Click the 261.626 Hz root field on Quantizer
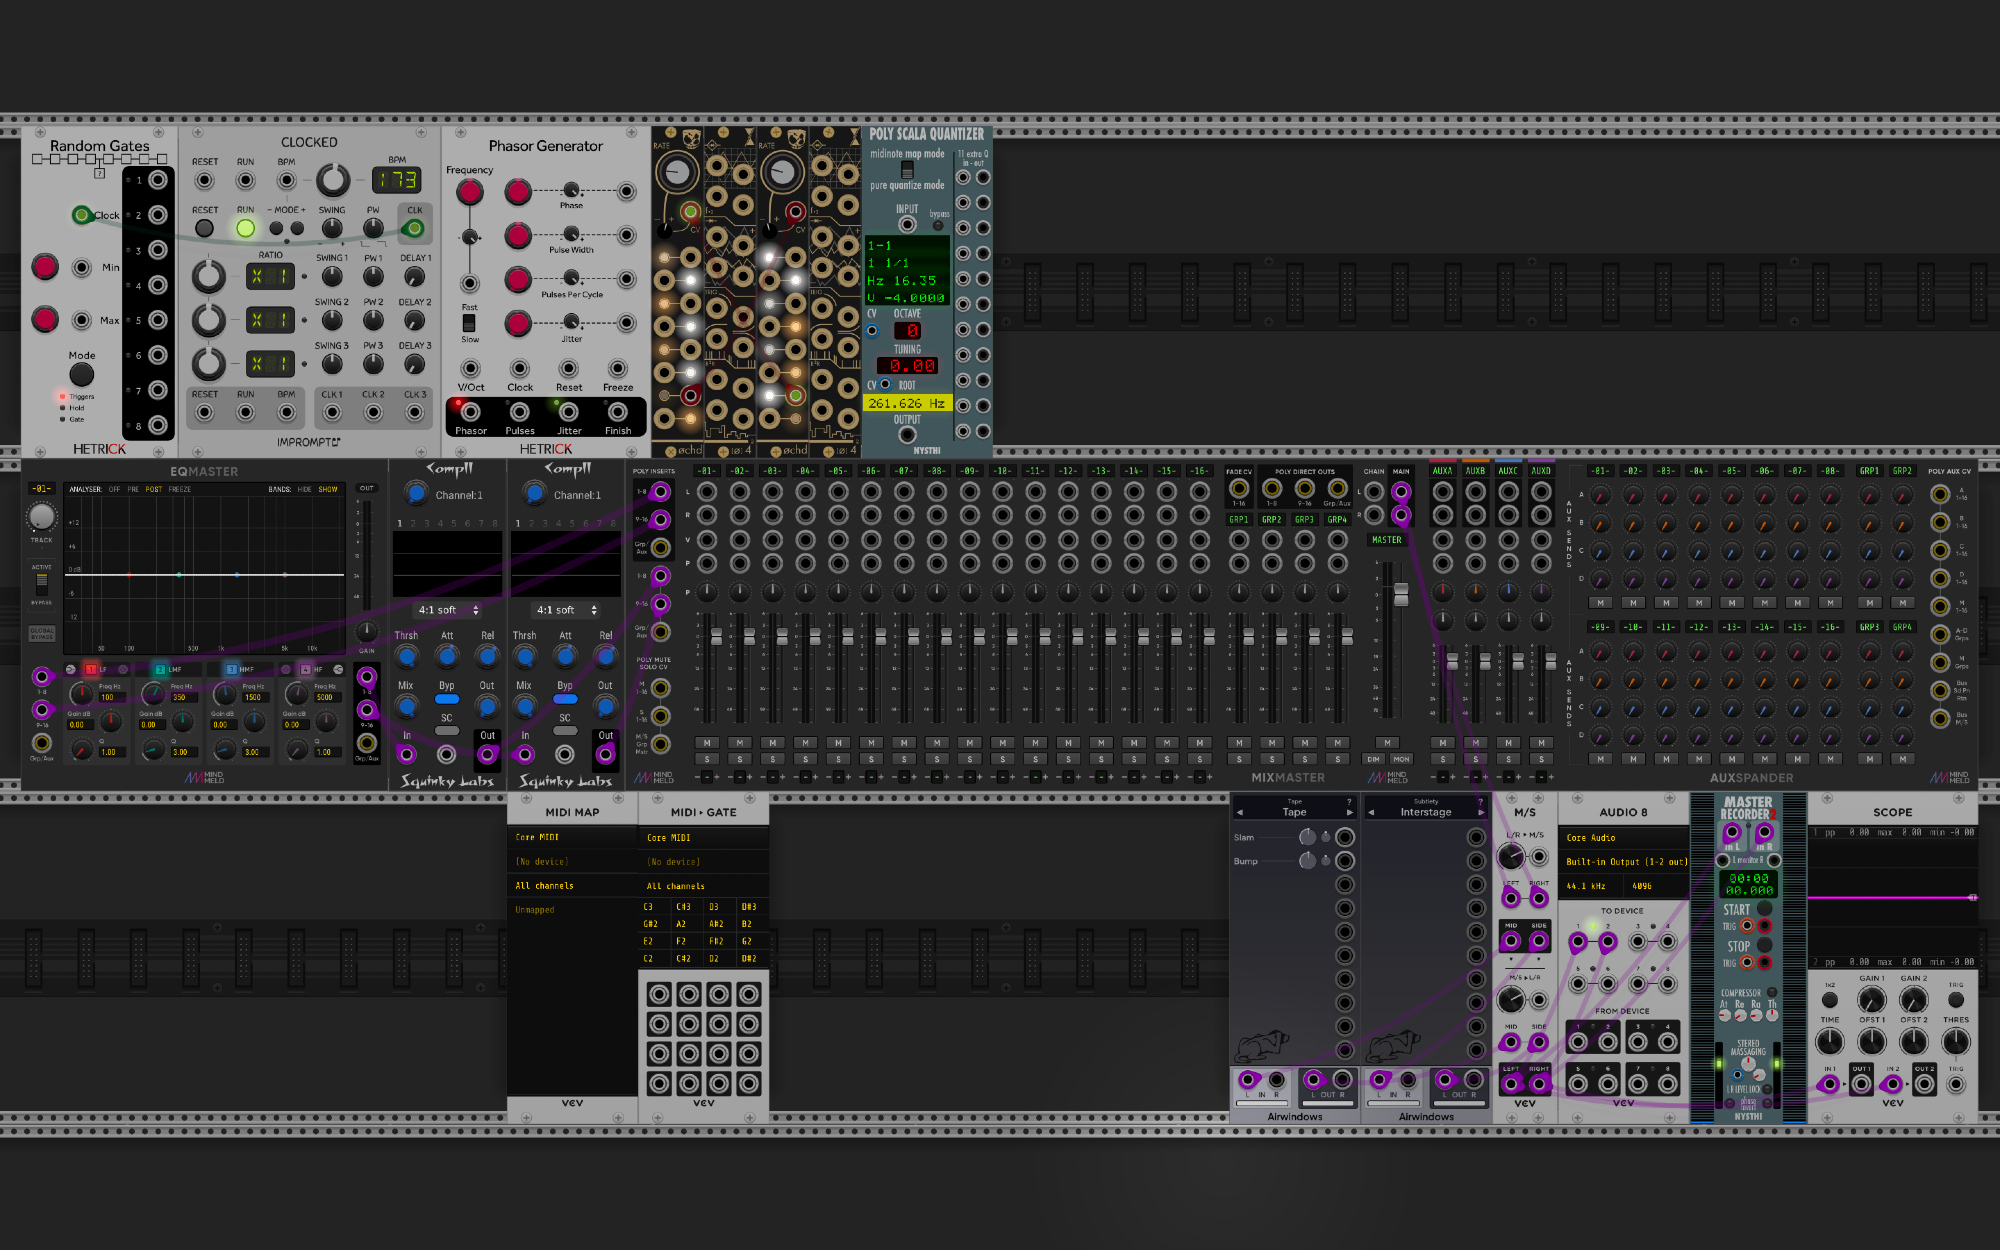Viewport: 2000px width, 1250px height. tap(906, 403)
